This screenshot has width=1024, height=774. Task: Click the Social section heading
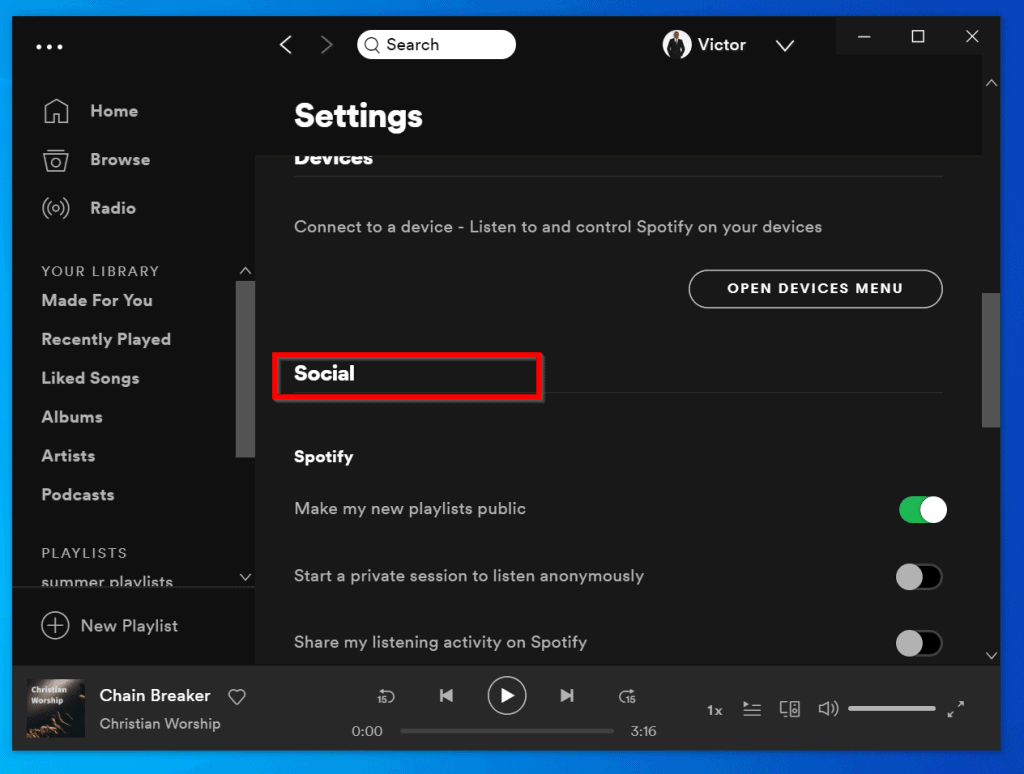[x=324, y=374]
